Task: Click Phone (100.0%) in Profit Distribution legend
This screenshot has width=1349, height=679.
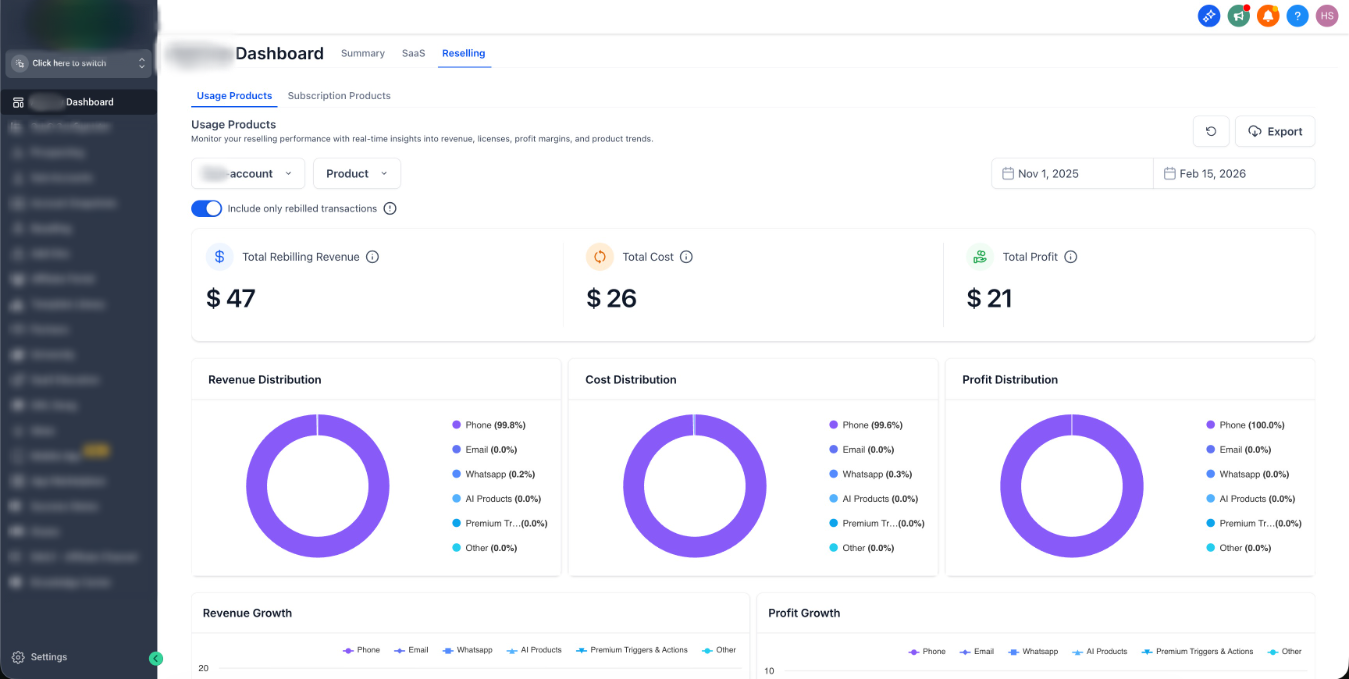Action: click(x=1245, y=425)
